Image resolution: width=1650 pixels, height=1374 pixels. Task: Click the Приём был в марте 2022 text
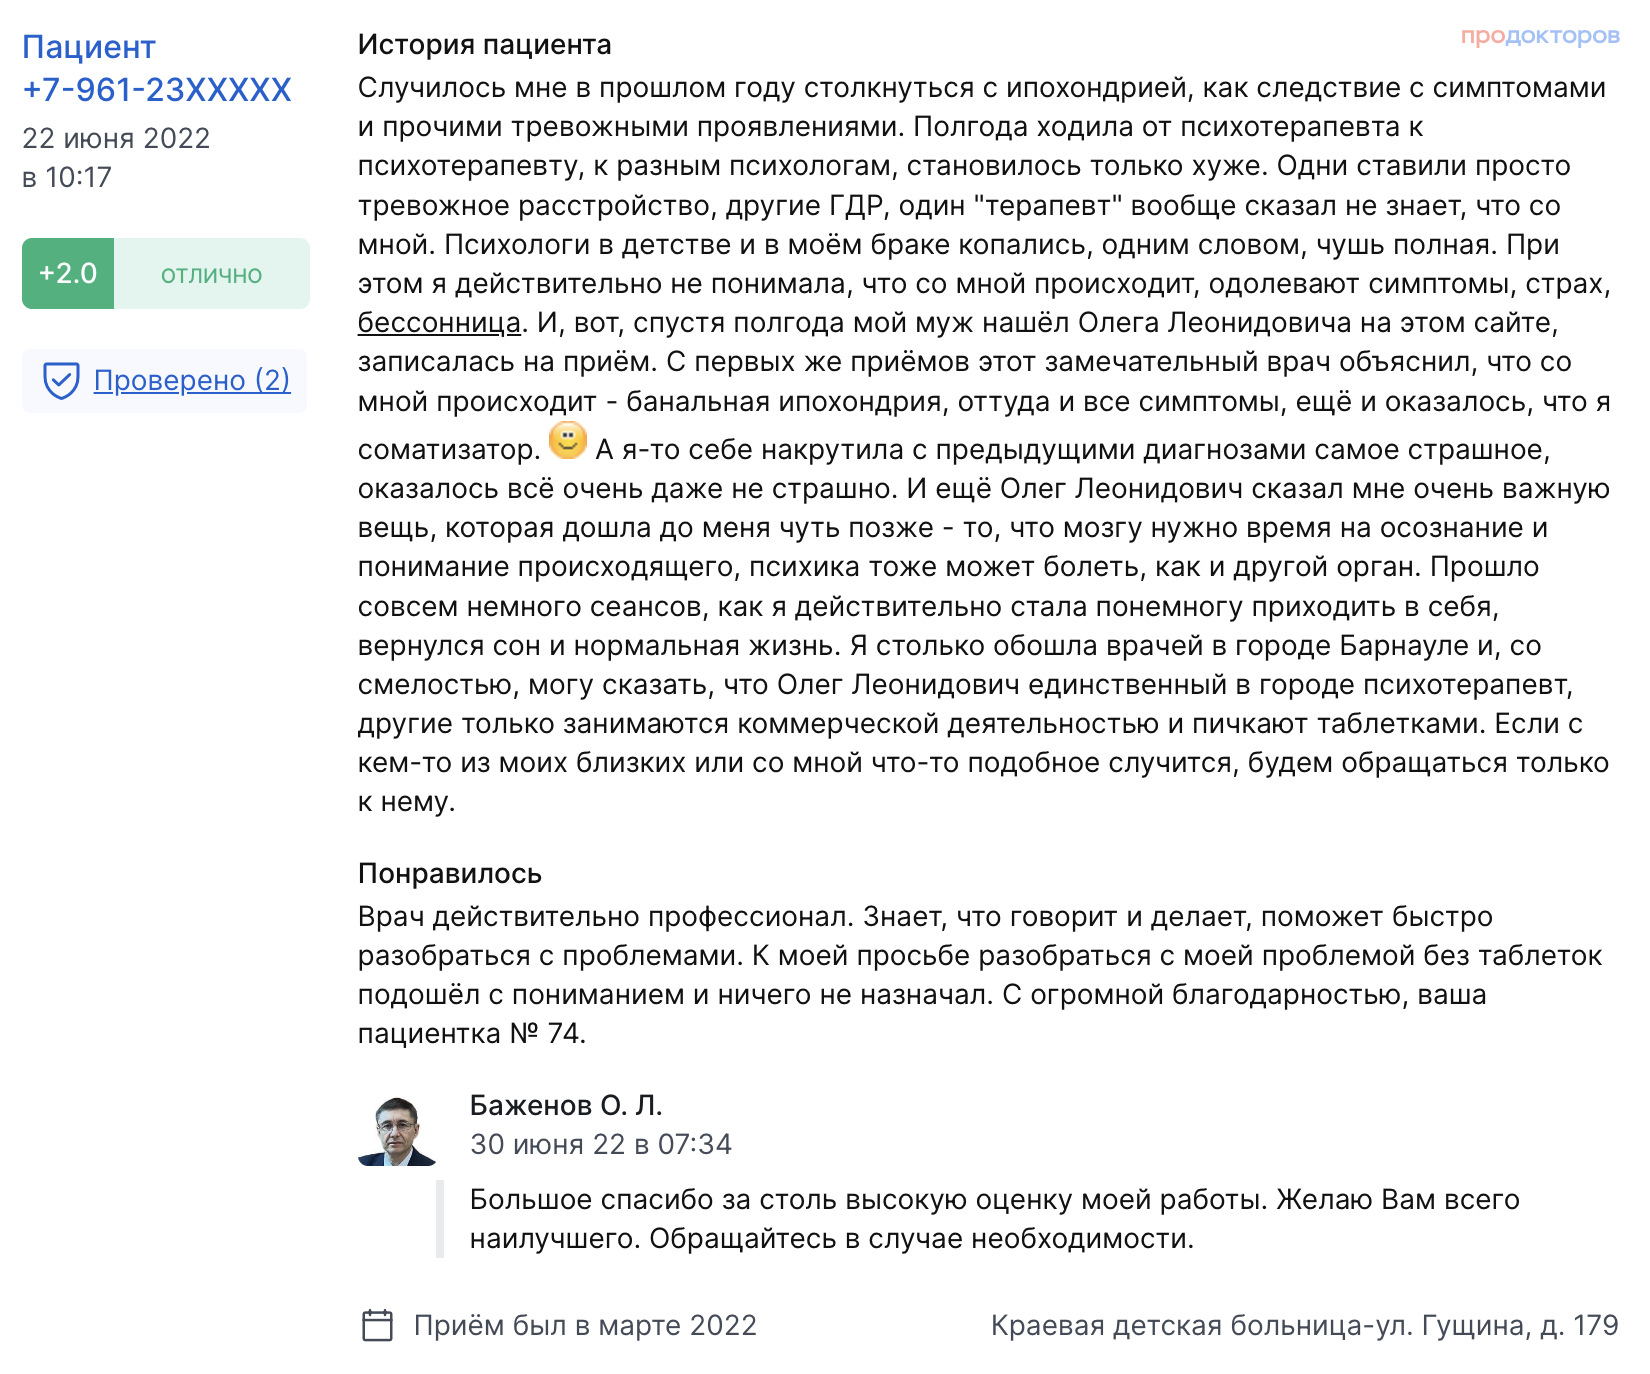coord(585,1326)
